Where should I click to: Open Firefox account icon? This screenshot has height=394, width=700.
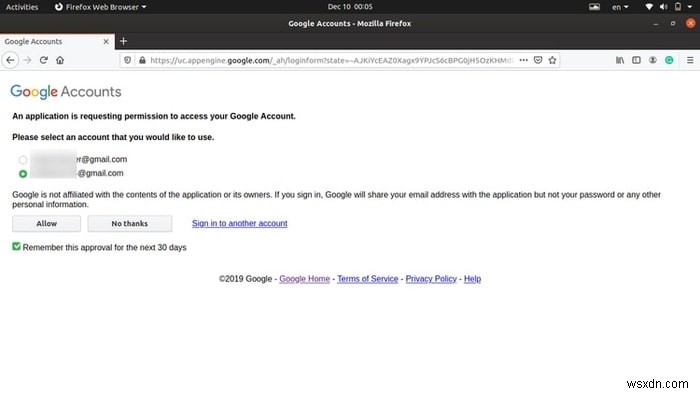point(653,60)
